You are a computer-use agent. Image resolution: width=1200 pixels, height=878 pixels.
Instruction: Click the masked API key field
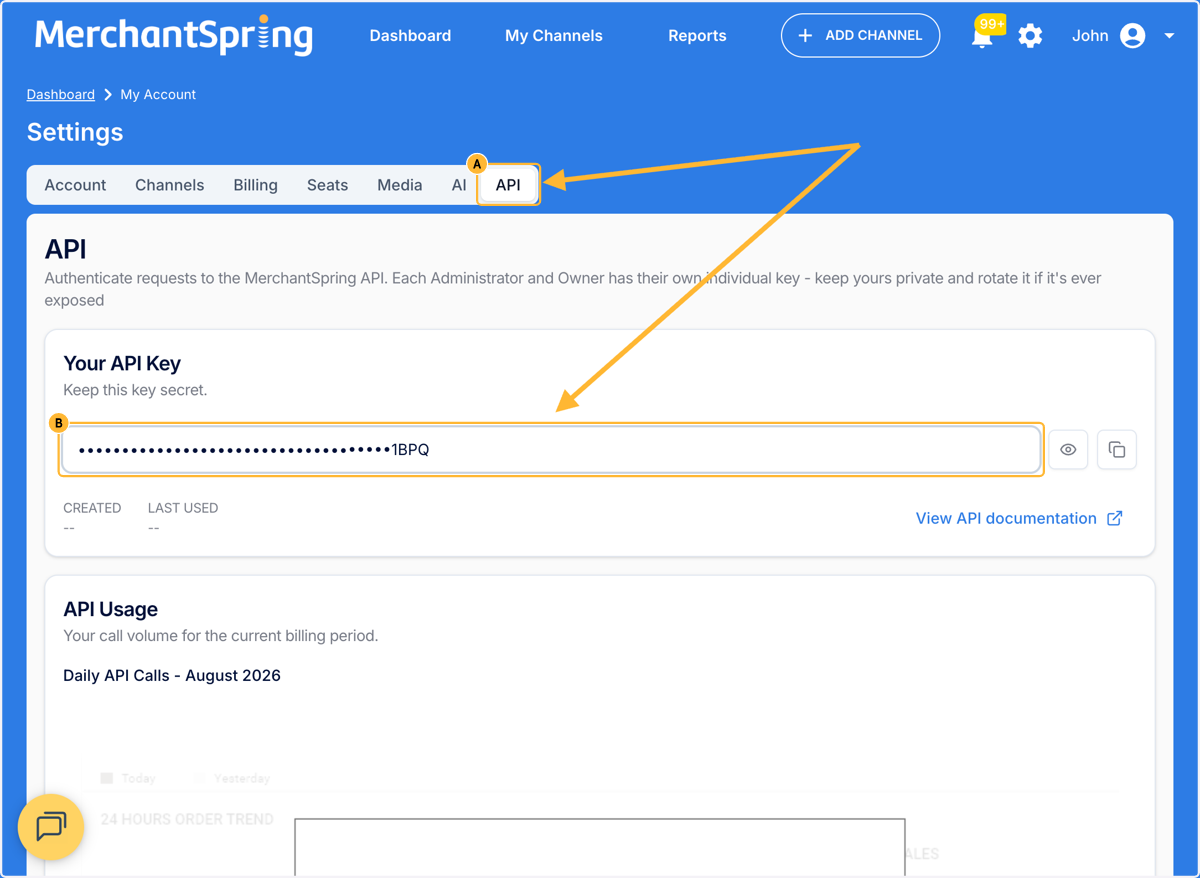[551, 450]
